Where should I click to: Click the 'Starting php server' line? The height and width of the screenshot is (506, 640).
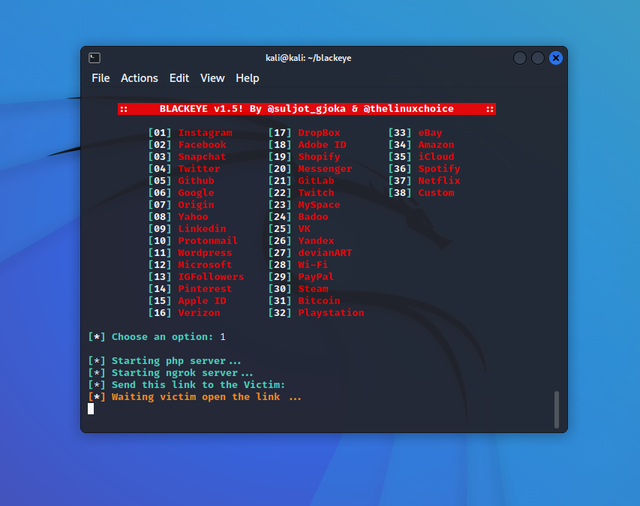point(164,361)
